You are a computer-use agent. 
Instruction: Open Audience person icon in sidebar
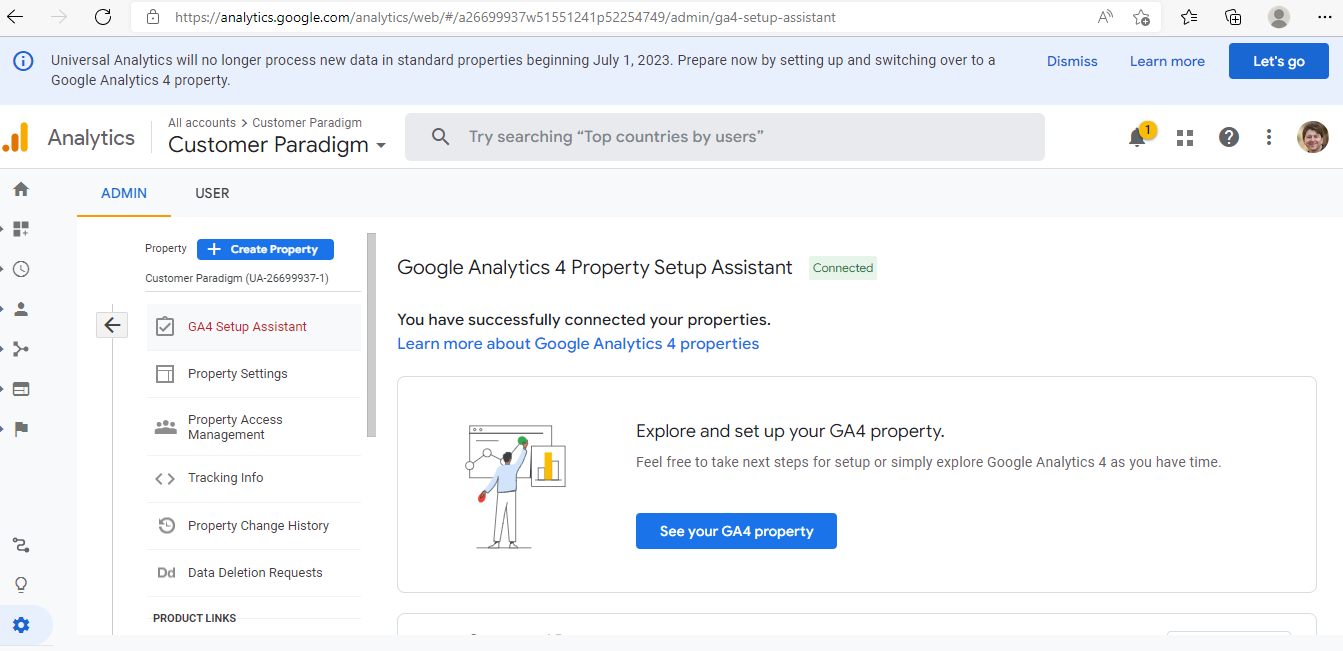pyautogui.click(x=21, y=309)
